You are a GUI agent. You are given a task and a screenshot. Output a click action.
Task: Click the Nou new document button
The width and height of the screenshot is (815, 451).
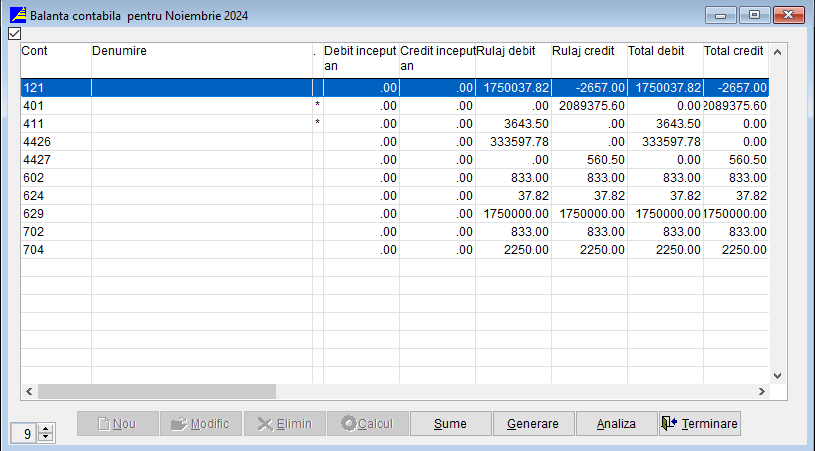coord(117,424)
